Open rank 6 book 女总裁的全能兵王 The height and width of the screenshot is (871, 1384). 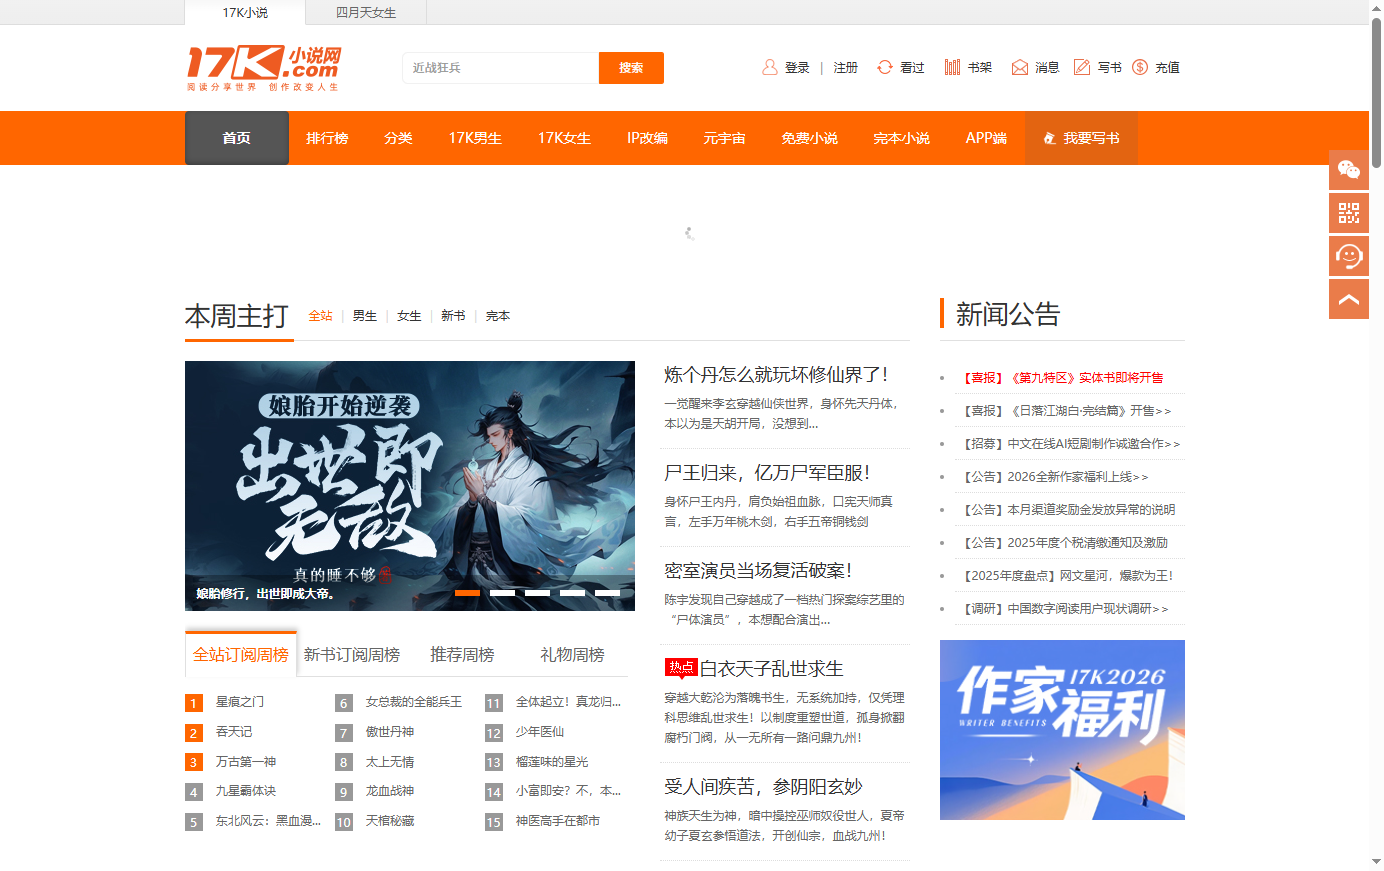[x=414, y=702]
